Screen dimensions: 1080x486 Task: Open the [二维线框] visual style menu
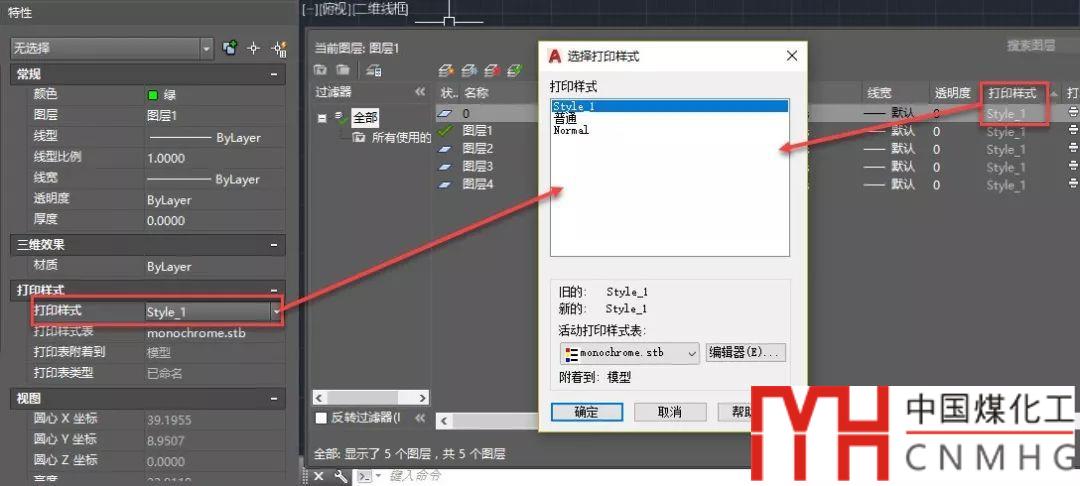click(380, 8)
